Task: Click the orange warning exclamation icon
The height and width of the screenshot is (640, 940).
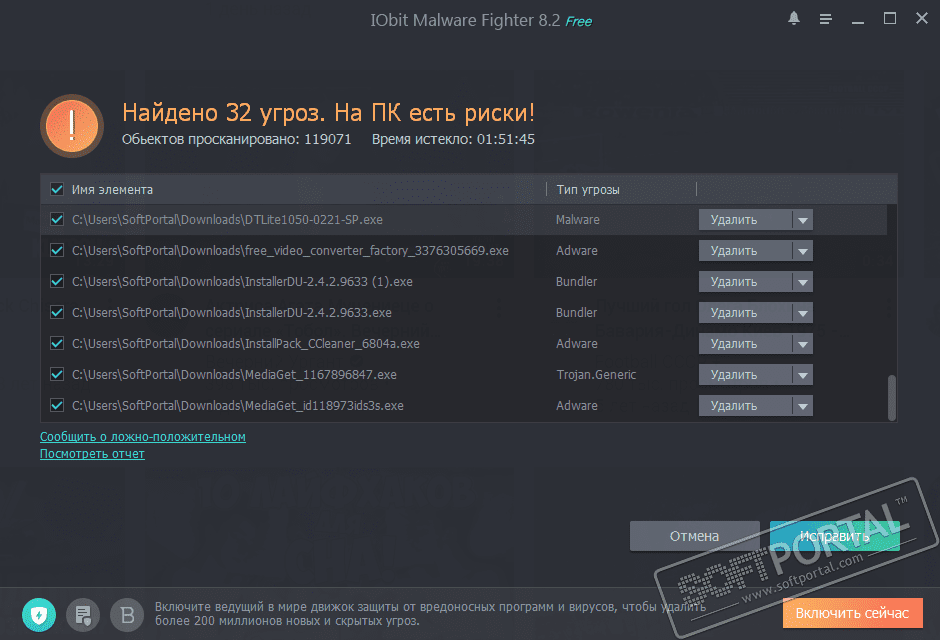Action: 72,126
